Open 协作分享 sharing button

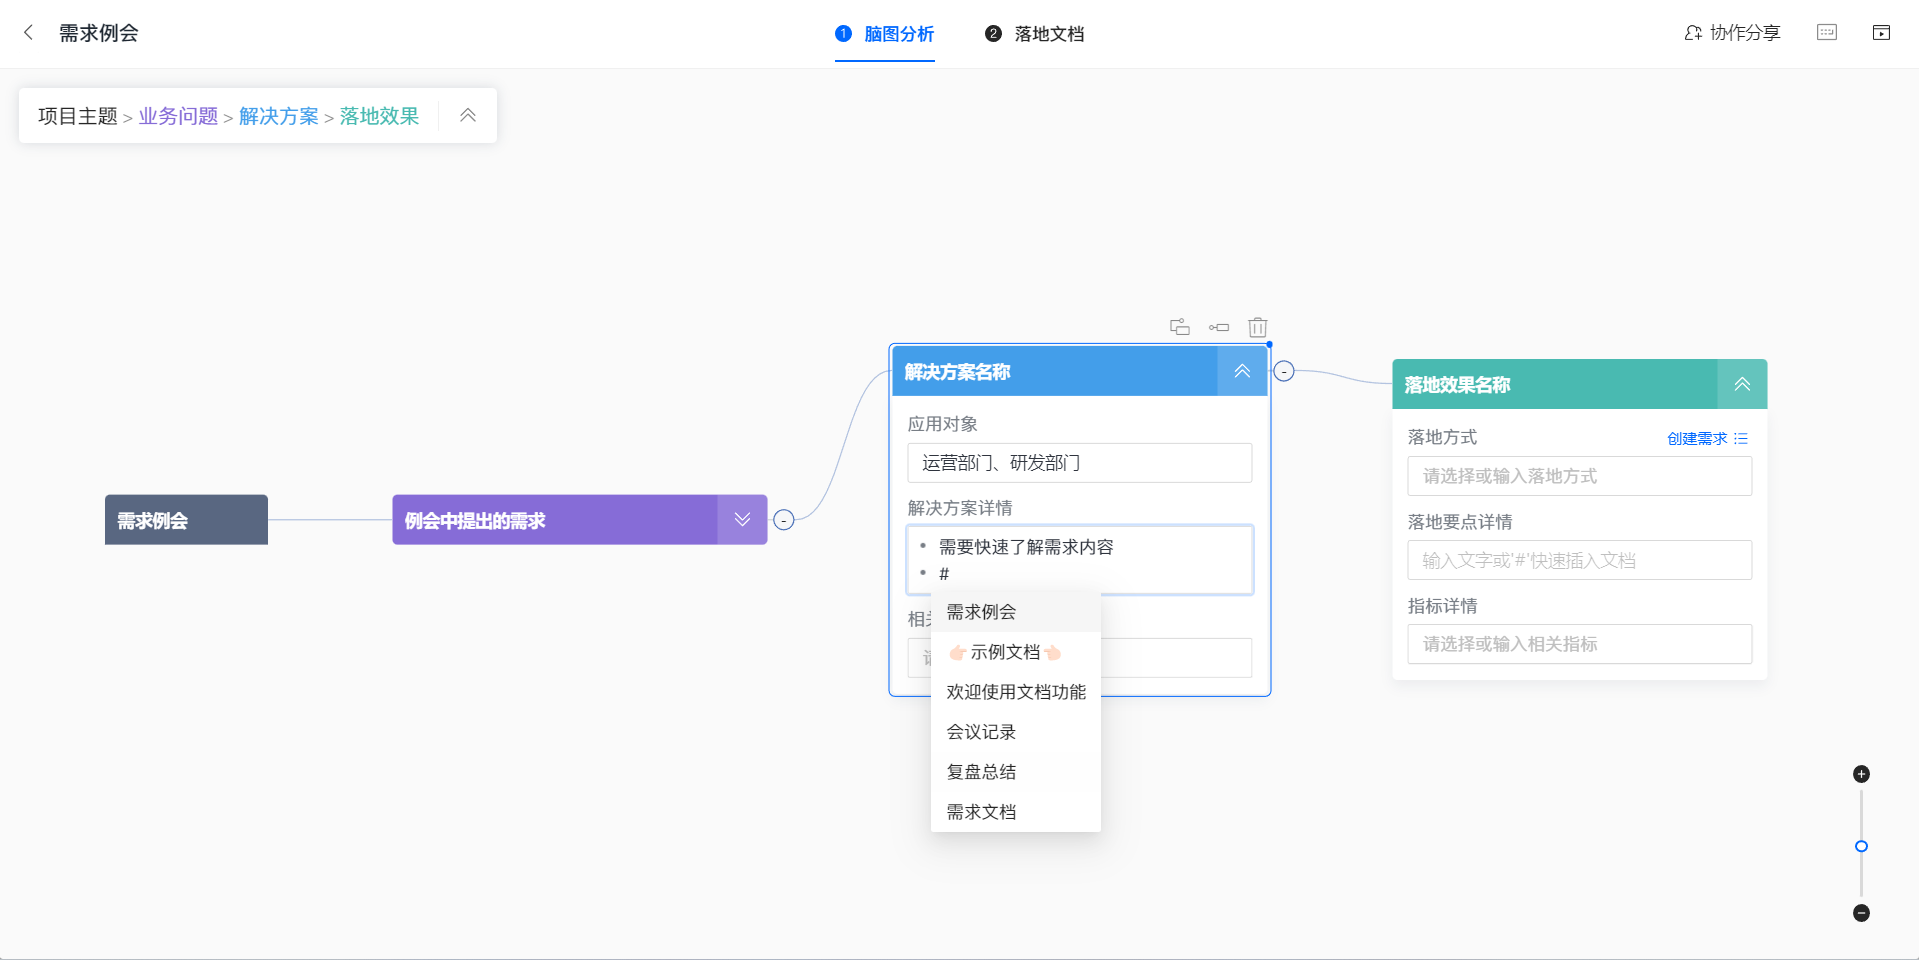coord(1732,33)
